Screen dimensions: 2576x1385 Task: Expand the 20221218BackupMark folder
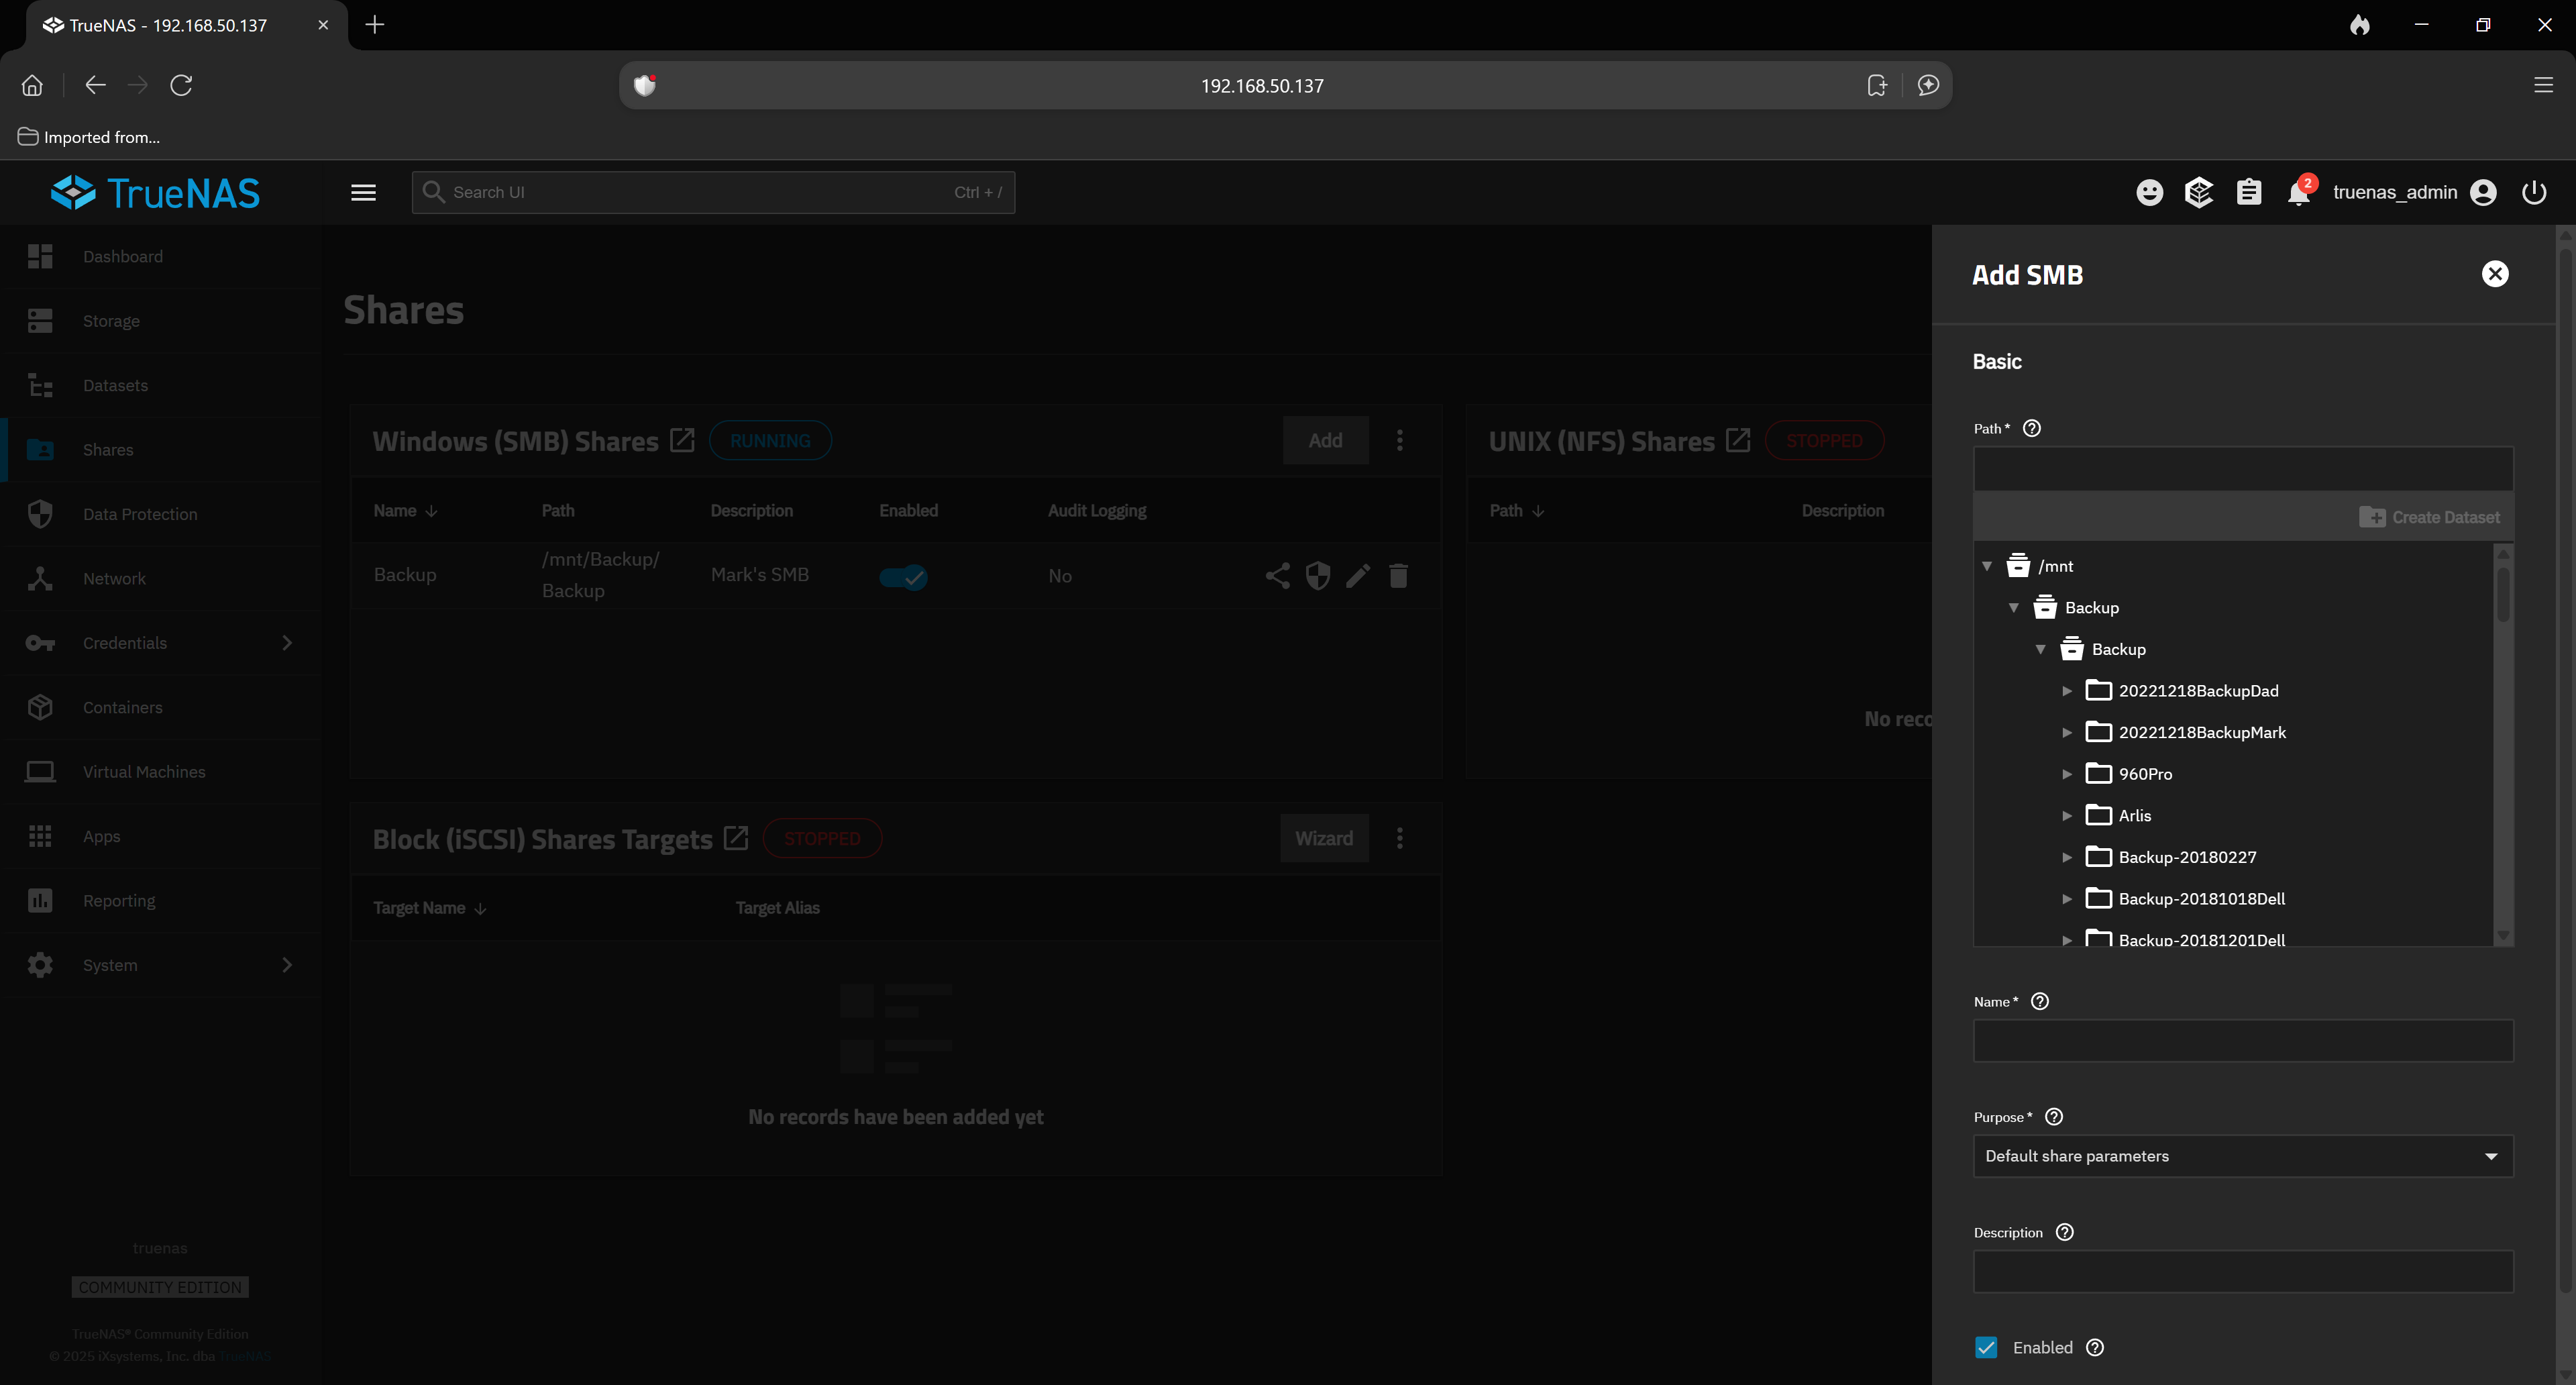(2067, 733)
